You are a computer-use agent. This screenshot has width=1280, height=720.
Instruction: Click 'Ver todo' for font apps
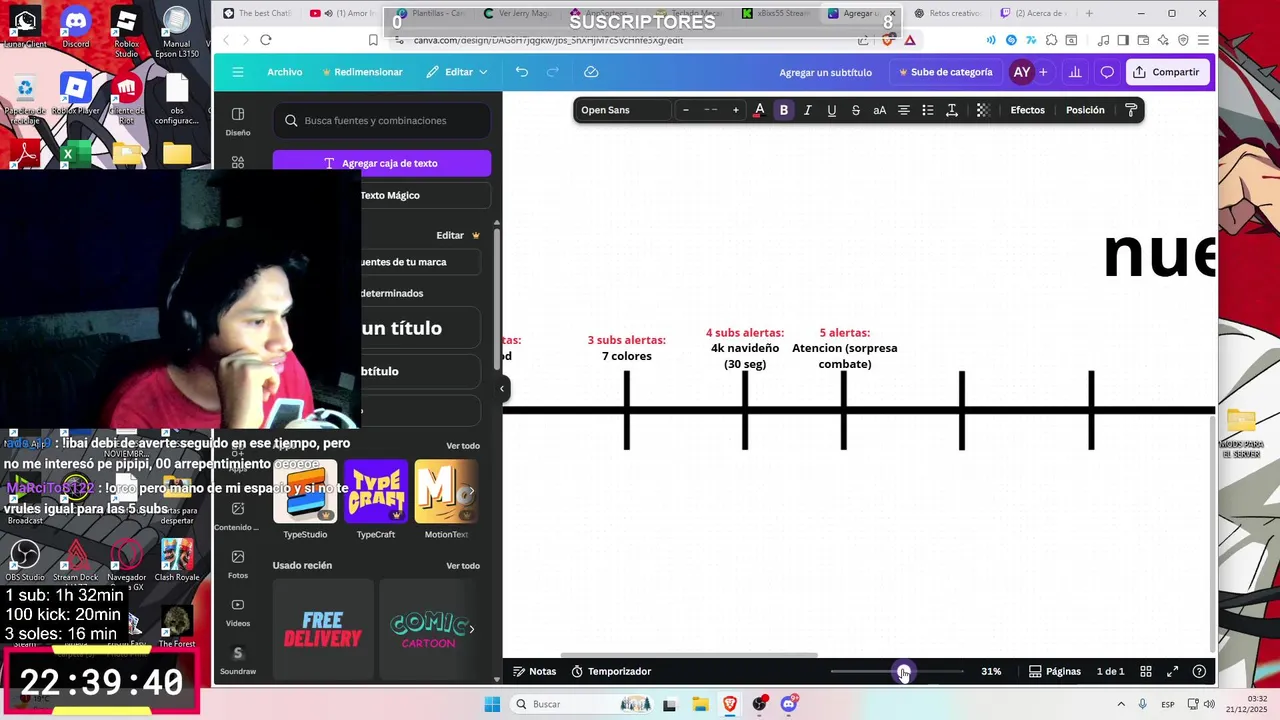pyautogui.click(x=463, y=445)
